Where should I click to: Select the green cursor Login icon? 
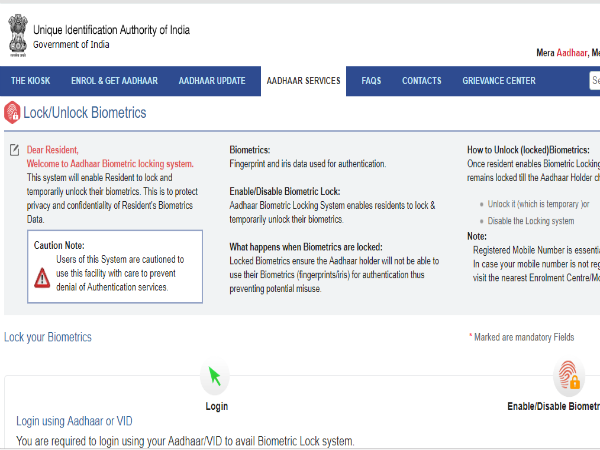216,378
